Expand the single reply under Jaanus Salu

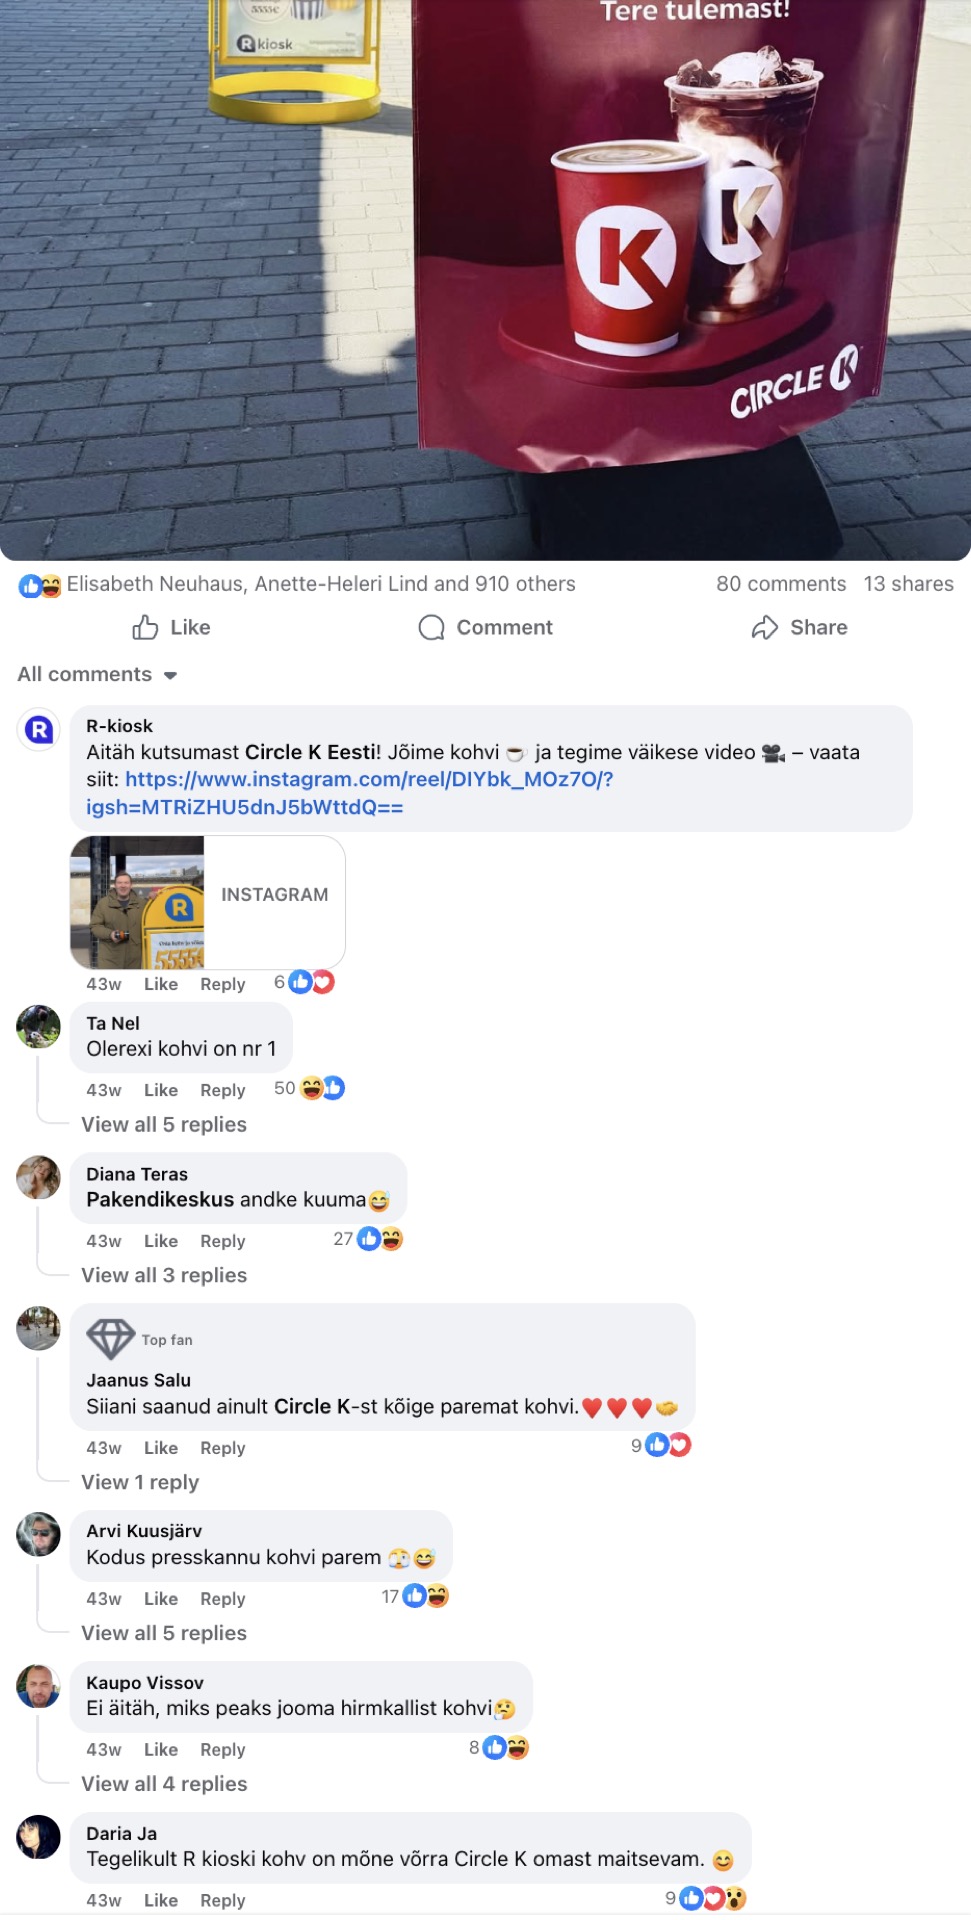pyautogui.click(x=140, y=1482)
